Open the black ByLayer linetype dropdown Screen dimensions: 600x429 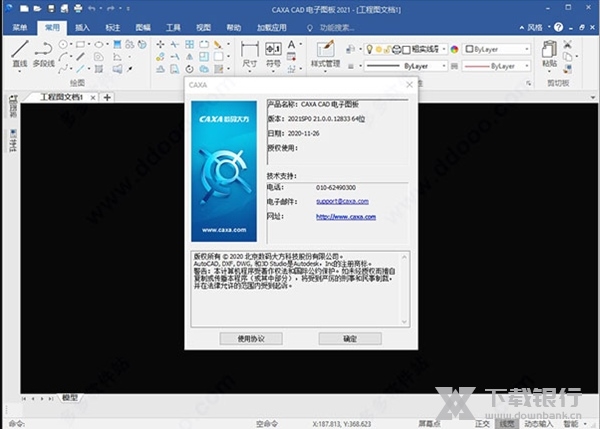coord(406,66)
